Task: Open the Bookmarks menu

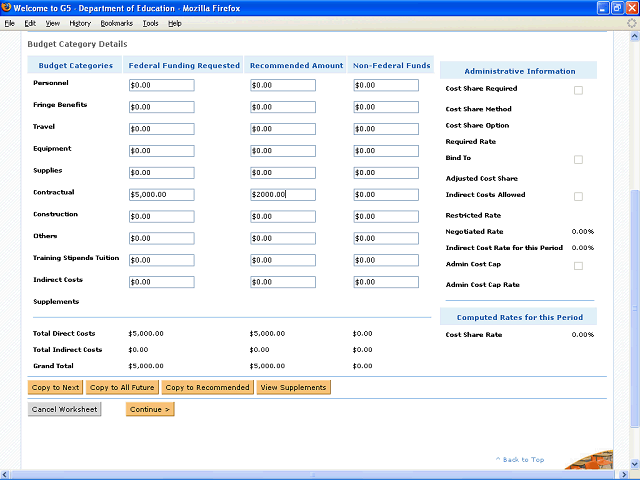Action: coord(116,23)
